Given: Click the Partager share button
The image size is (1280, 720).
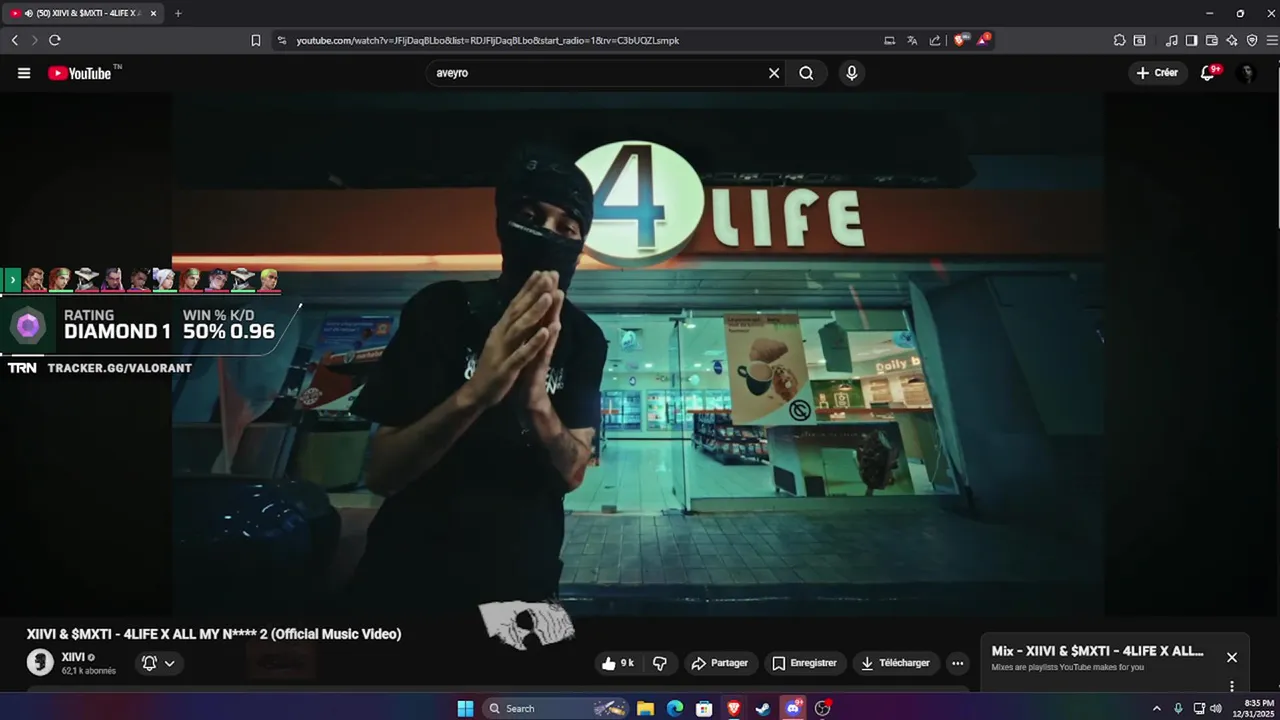Looking at the screenshot, I should tap(720, 663).
